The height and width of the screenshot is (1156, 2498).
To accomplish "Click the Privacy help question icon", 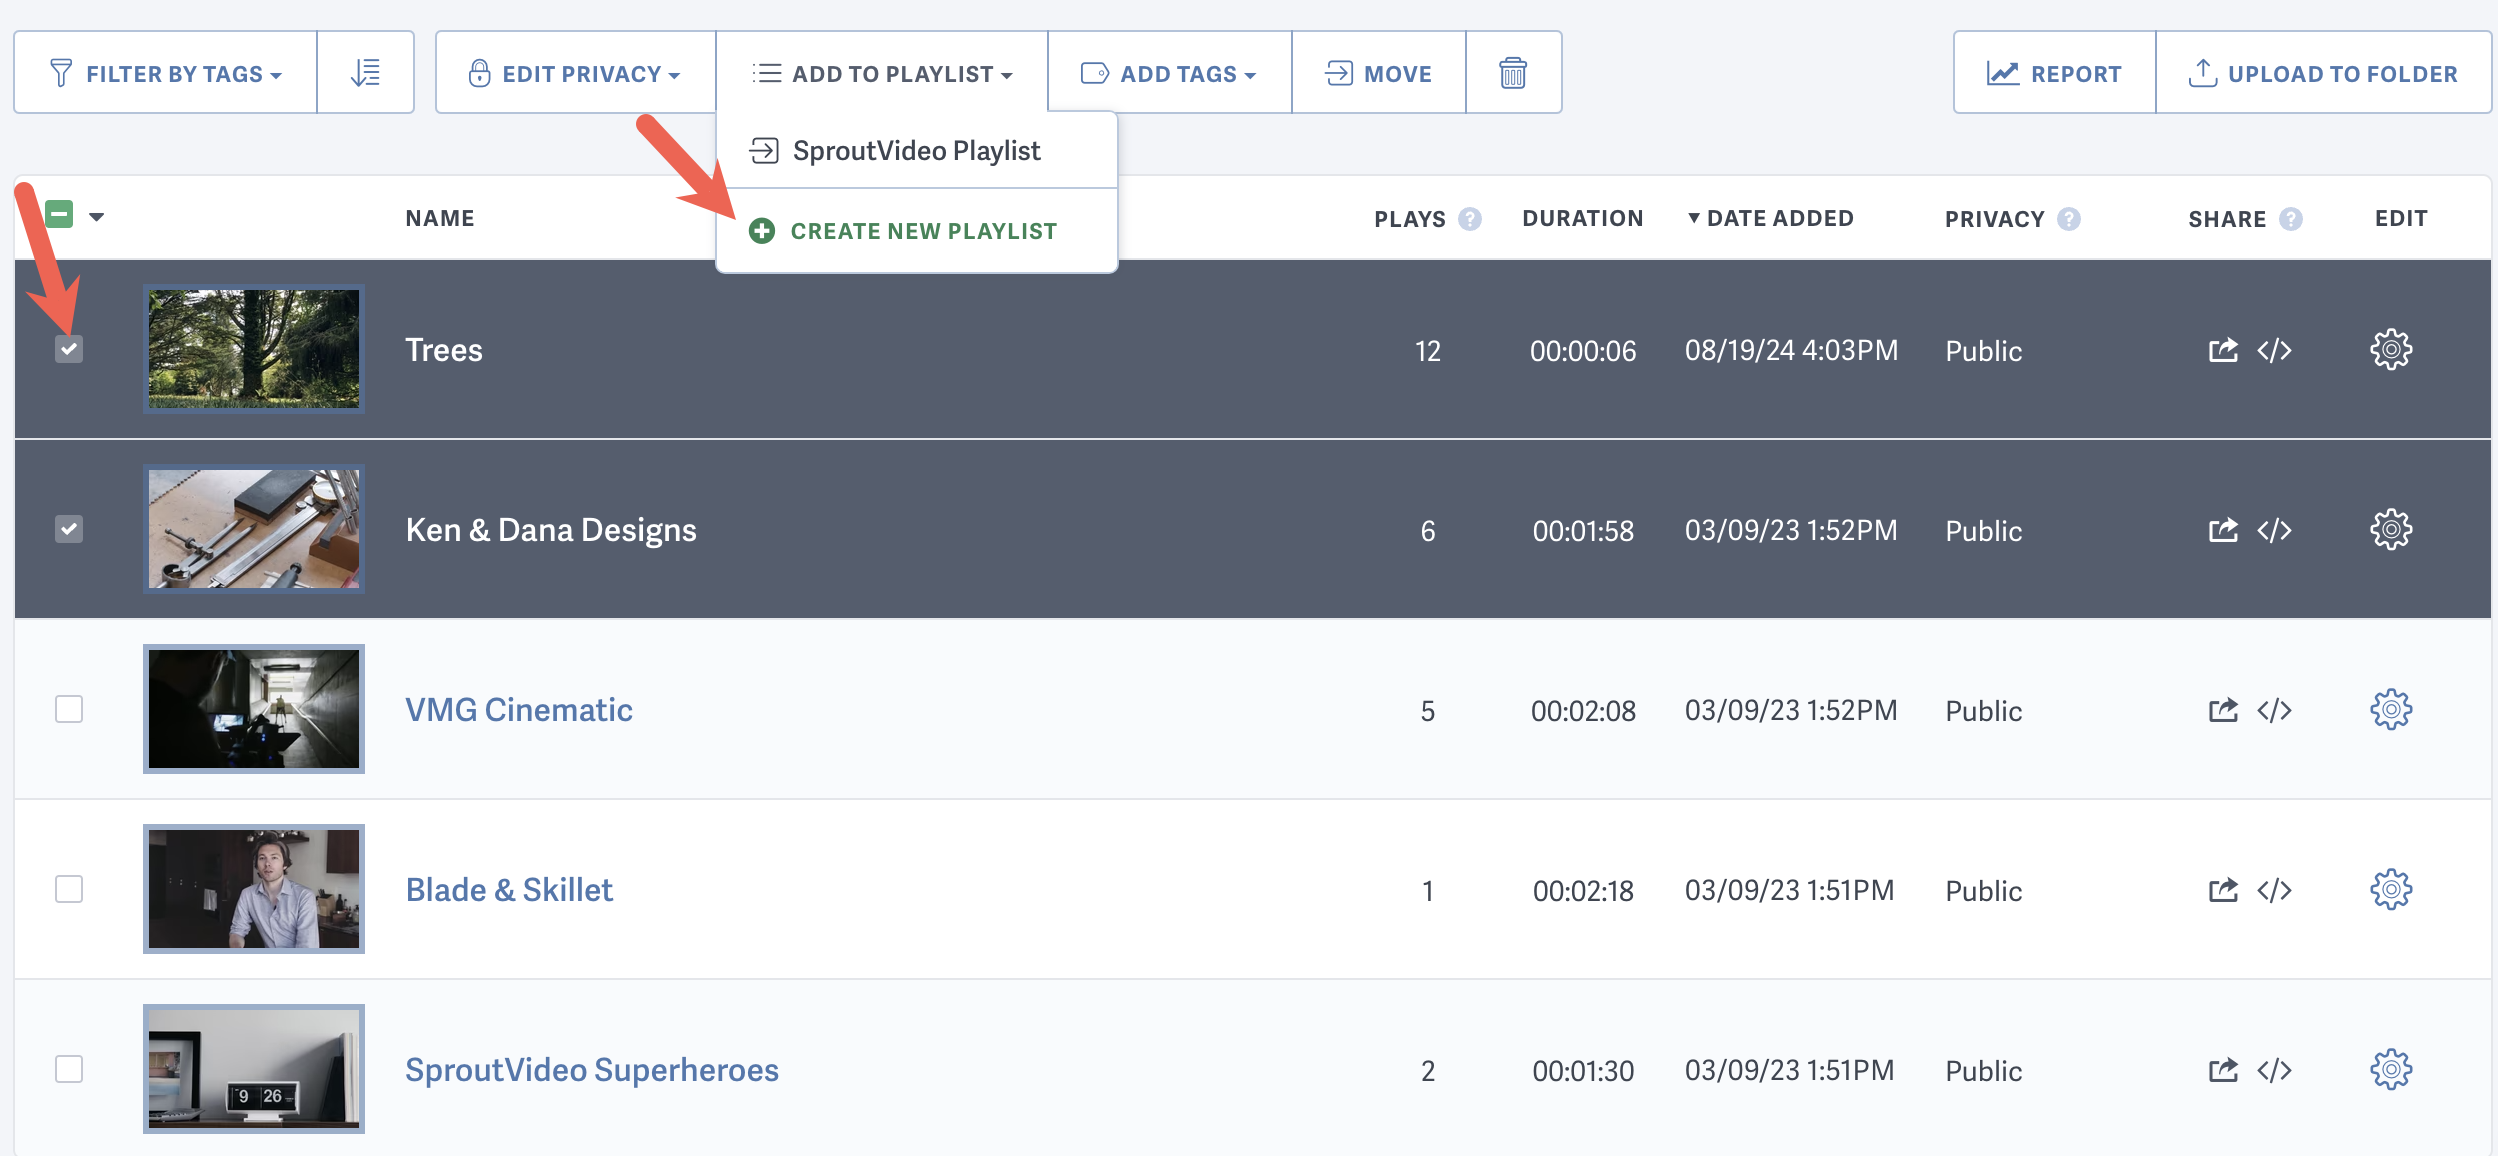I will [2069, 219].
